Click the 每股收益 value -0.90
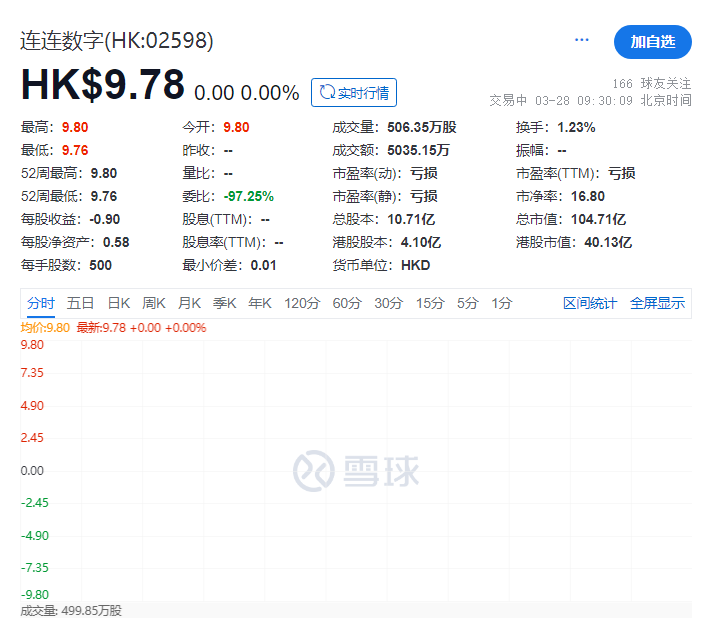Viewport: 717px width, 618px height. [105, 219]
